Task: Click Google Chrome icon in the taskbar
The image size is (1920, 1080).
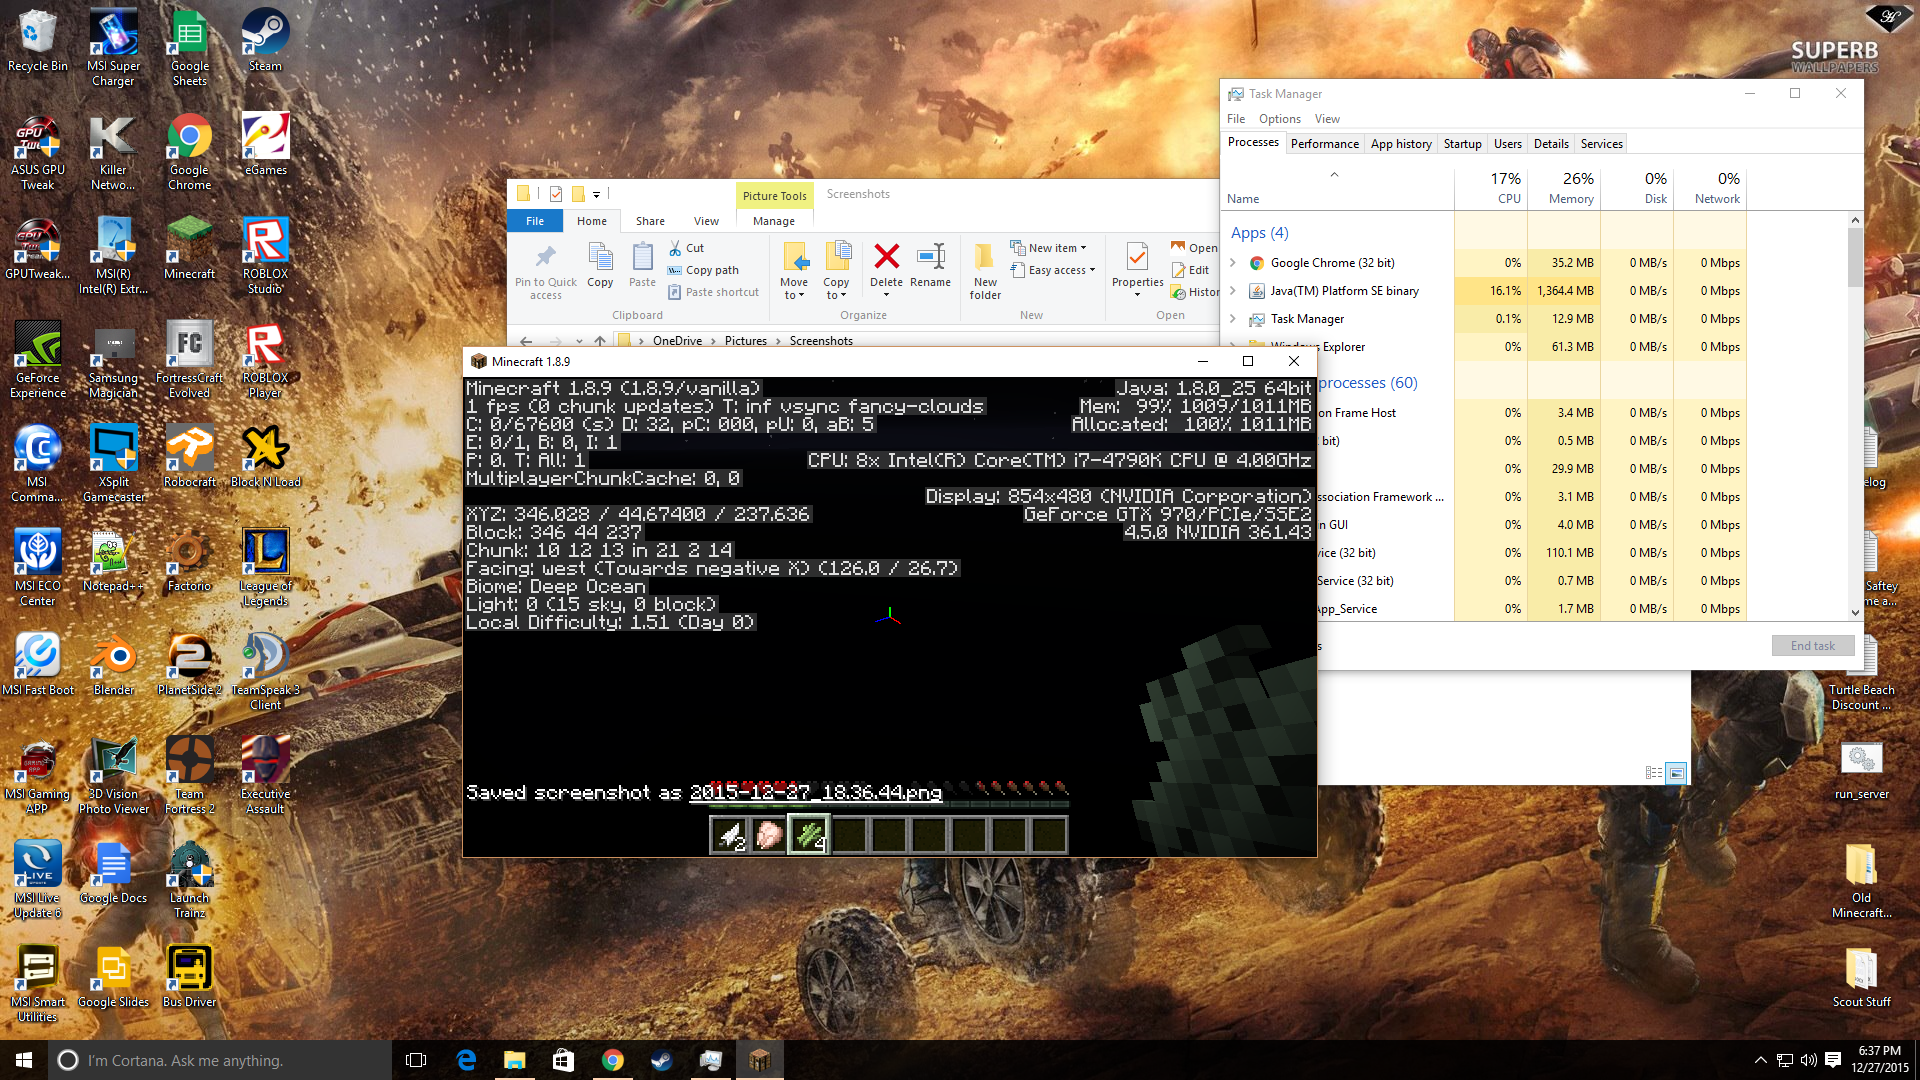Action: 612,1060
